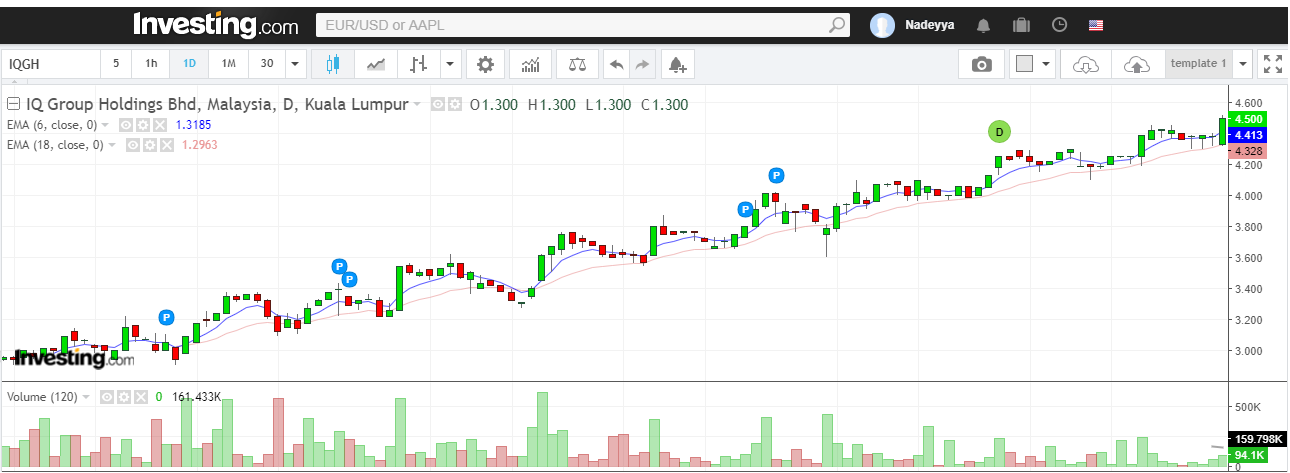This screenshot has width=1290, height=473.
Task: Switch to area chart style
Action: pos(376,64)
